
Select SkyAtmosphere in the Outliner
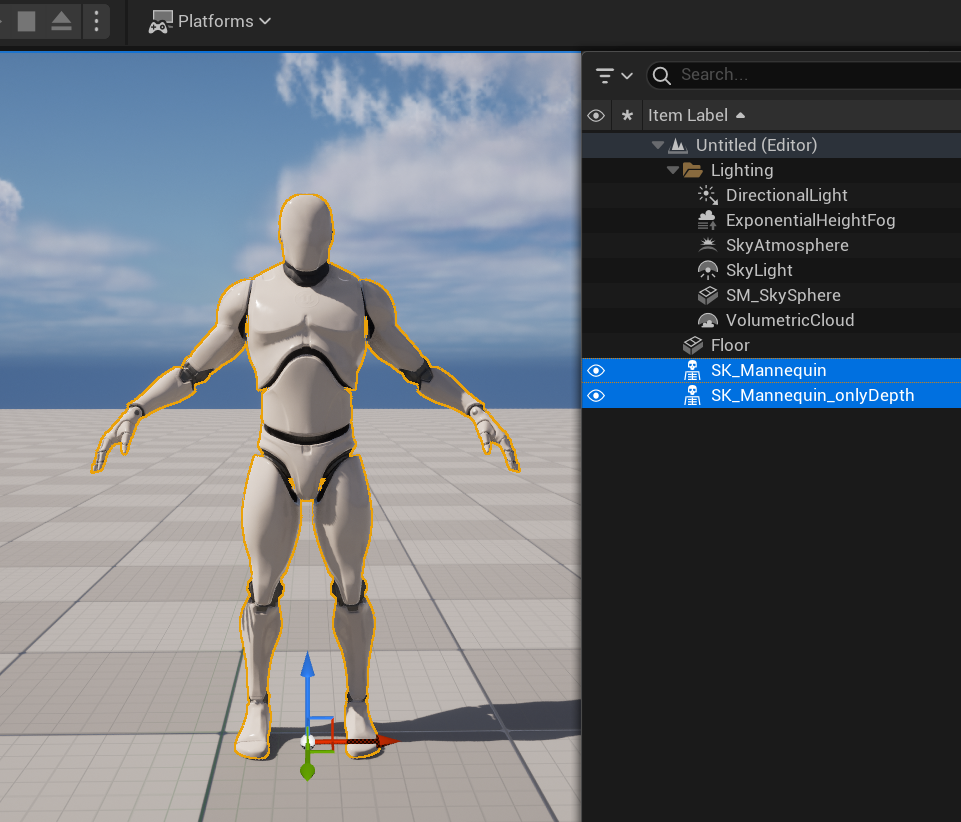pyautogui.click(x=786, y=245)
